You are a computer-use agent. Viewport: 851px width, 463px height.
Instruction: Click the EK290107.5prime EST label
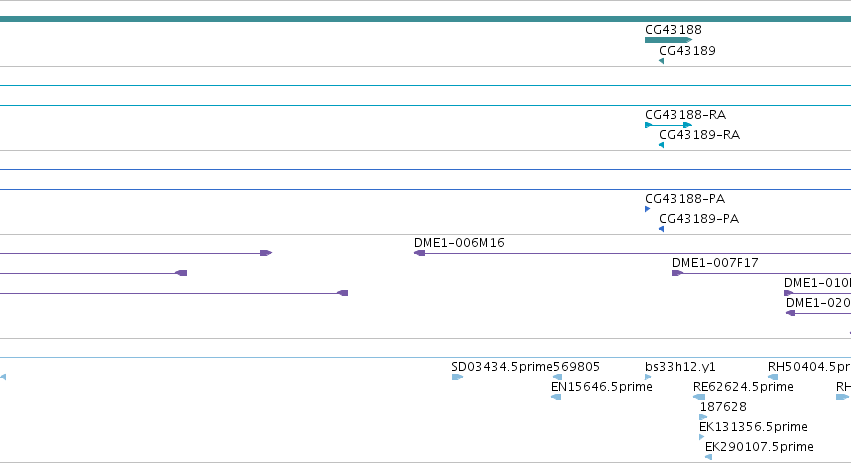pos(759,447)
